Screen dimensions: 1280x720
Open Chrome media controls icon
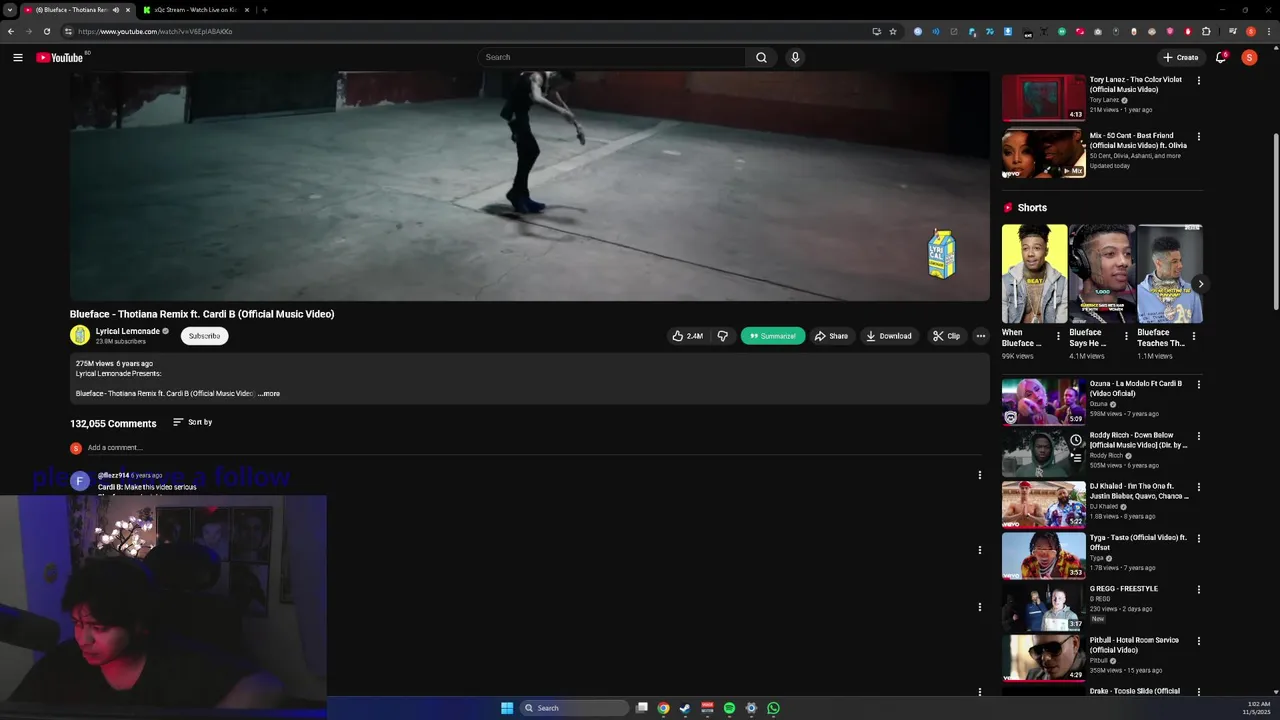tap(1232, 31)
